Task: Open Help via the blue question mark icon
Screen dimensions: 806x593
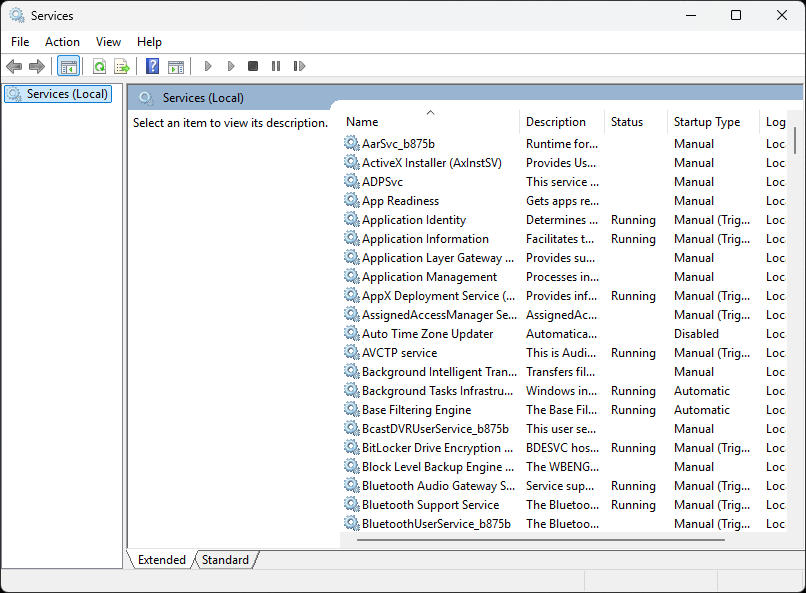Action: tap(152, 66)
